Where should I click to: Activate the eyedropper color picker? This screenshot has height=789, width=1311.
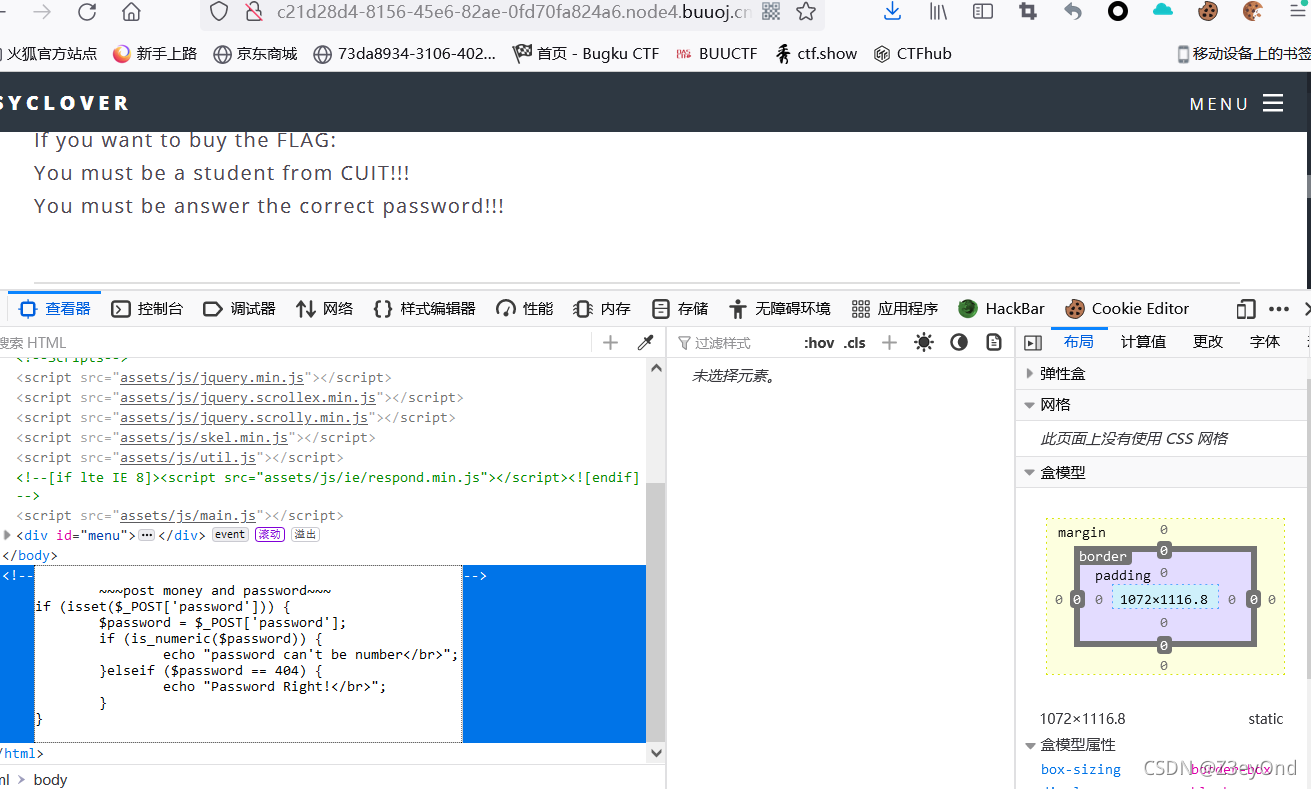click(x=645, y=343)
